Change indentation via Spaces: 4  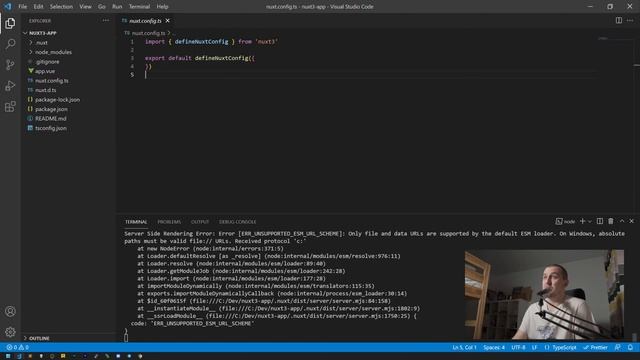(494, 347)
